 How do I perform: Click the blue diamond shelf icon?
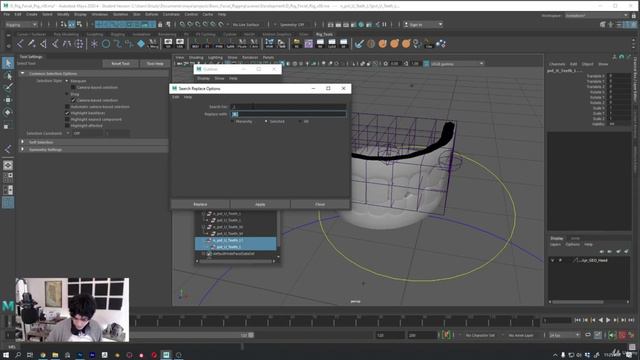(x=141, y=44)
